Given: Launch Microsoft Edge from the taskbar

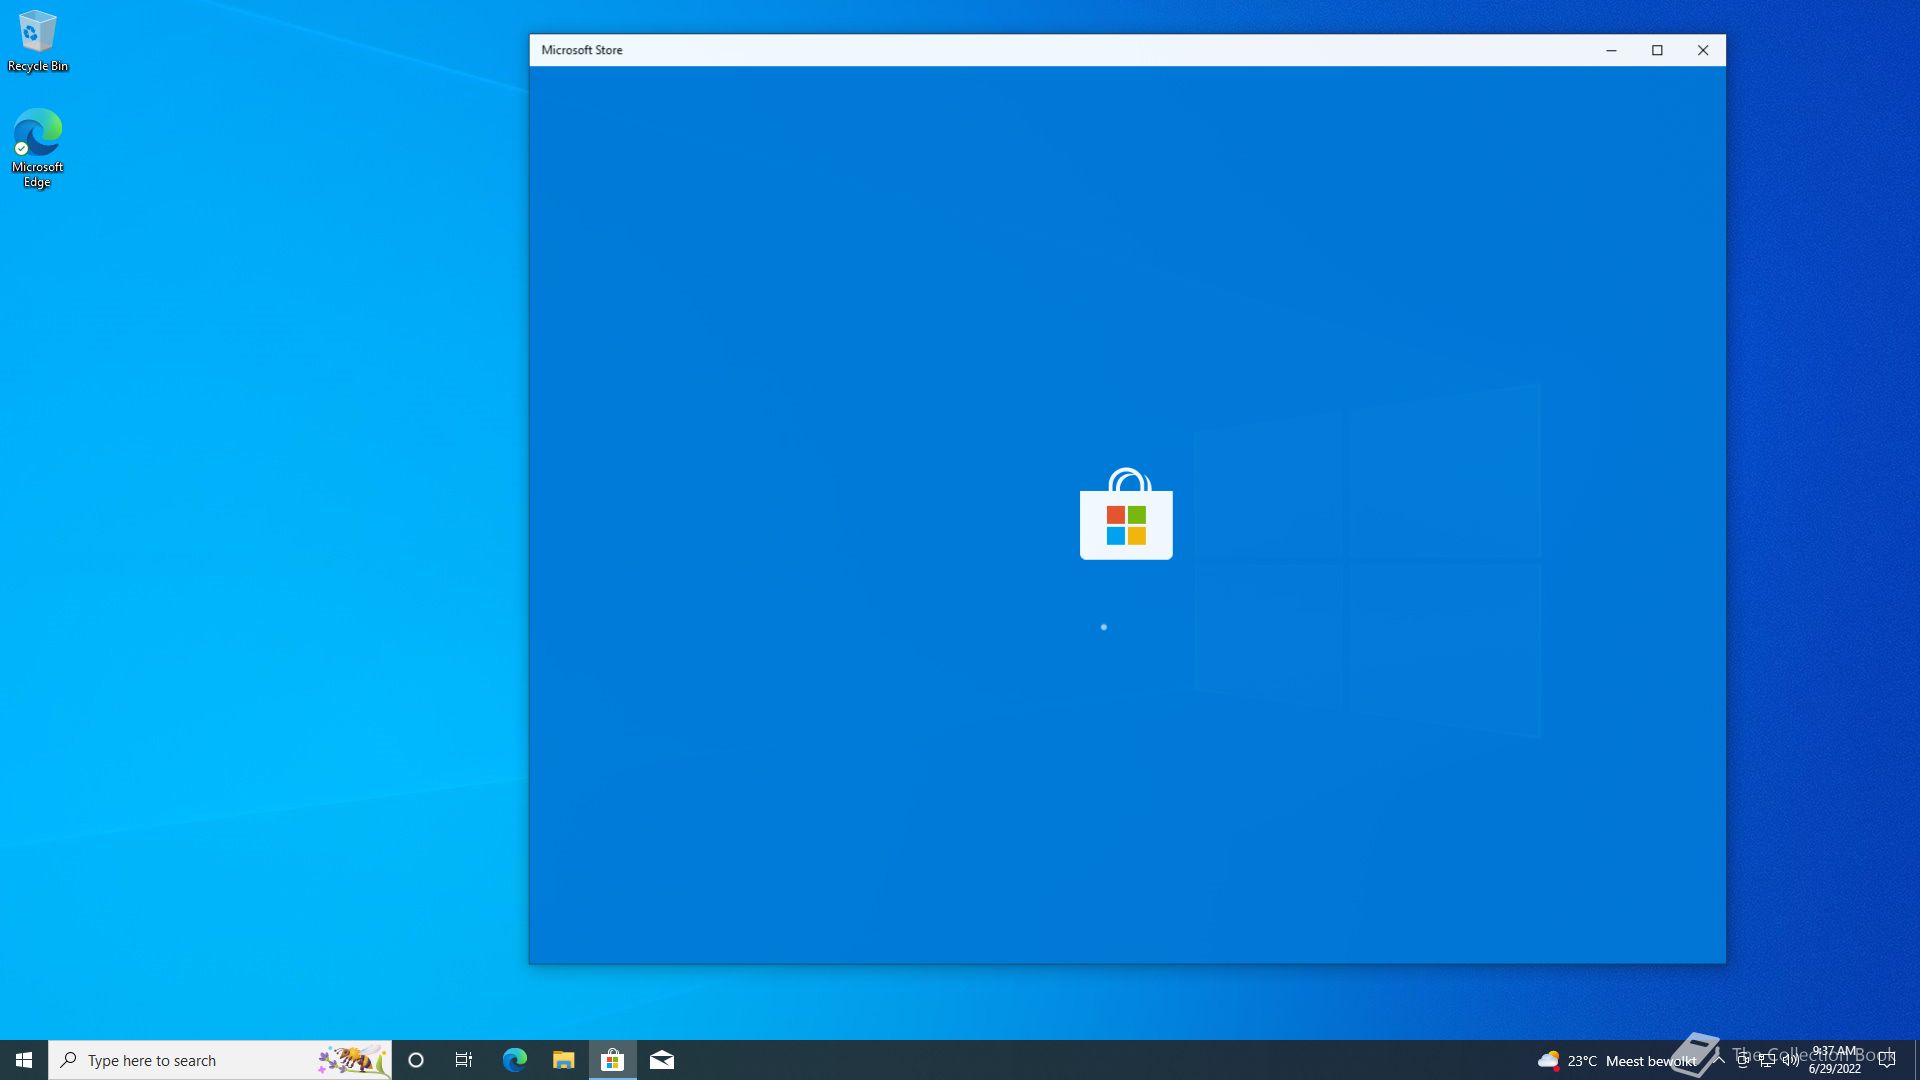Looking at the screenshot, I should 514,1060.
